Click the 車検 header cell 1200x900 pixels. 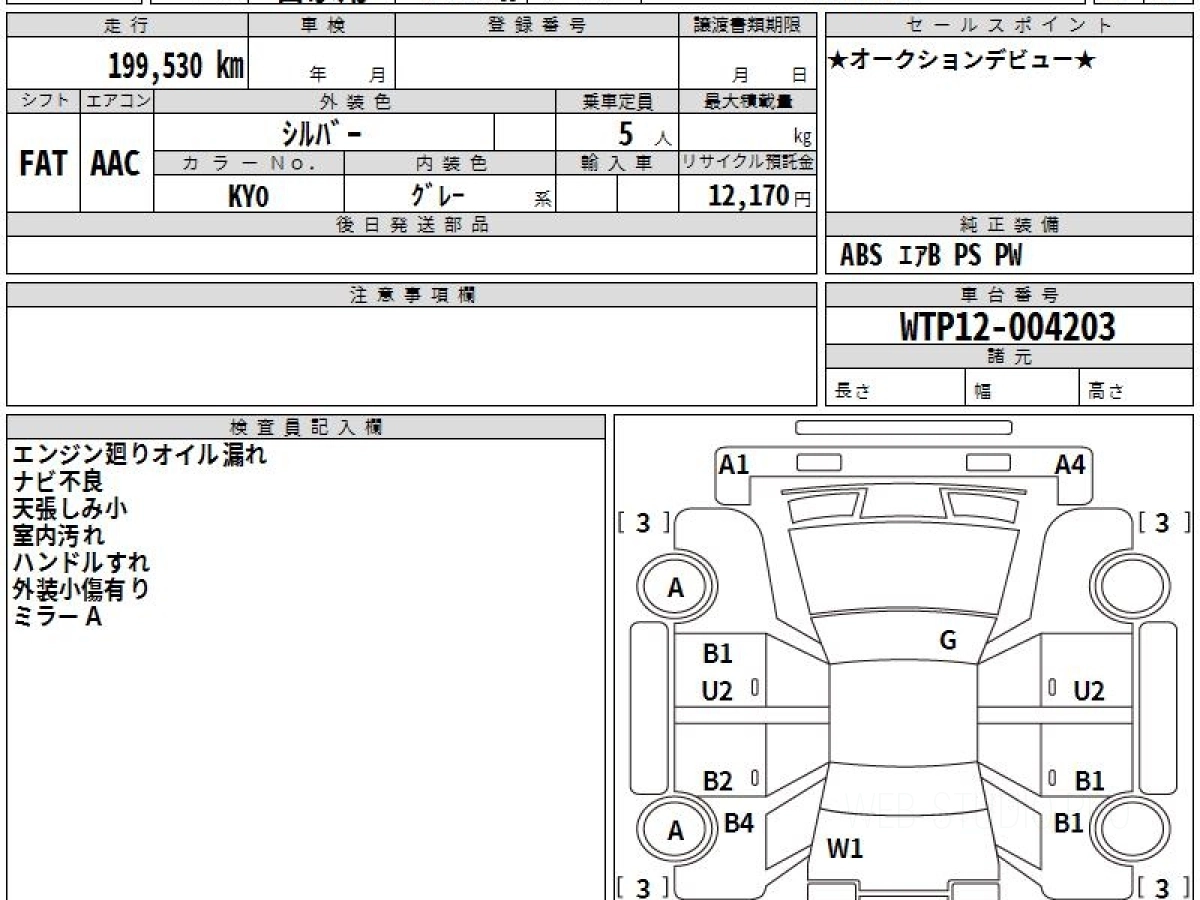click(322, 25)
